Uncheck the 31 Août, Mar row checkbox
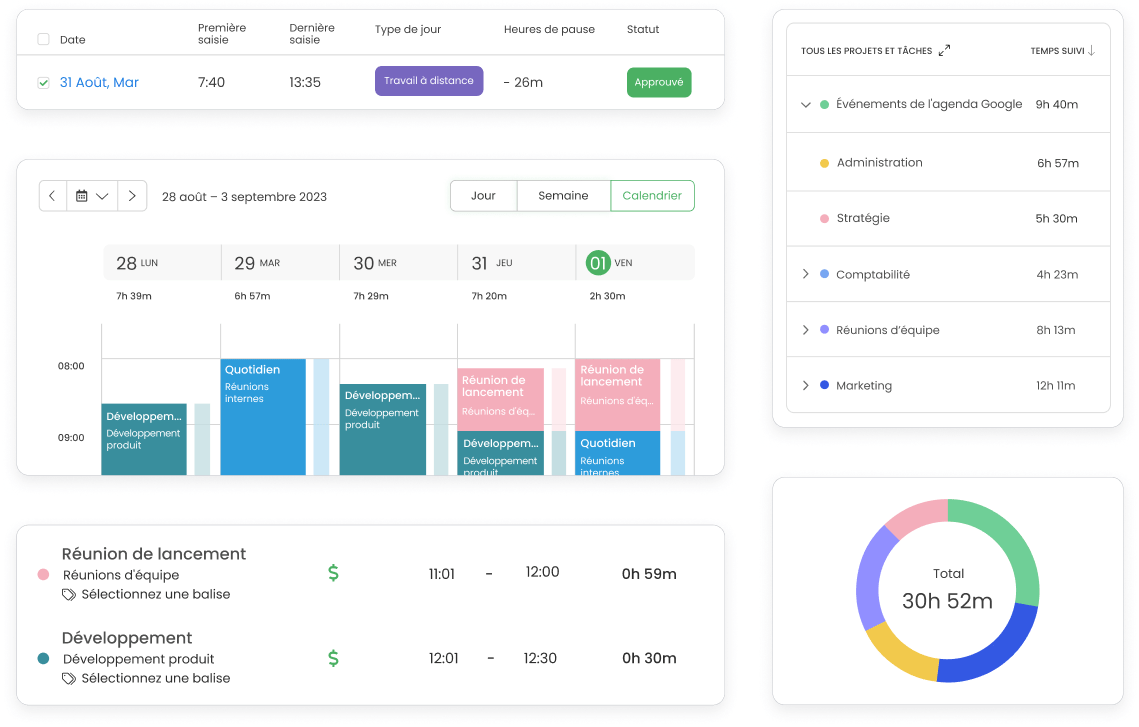 (44, 83)
